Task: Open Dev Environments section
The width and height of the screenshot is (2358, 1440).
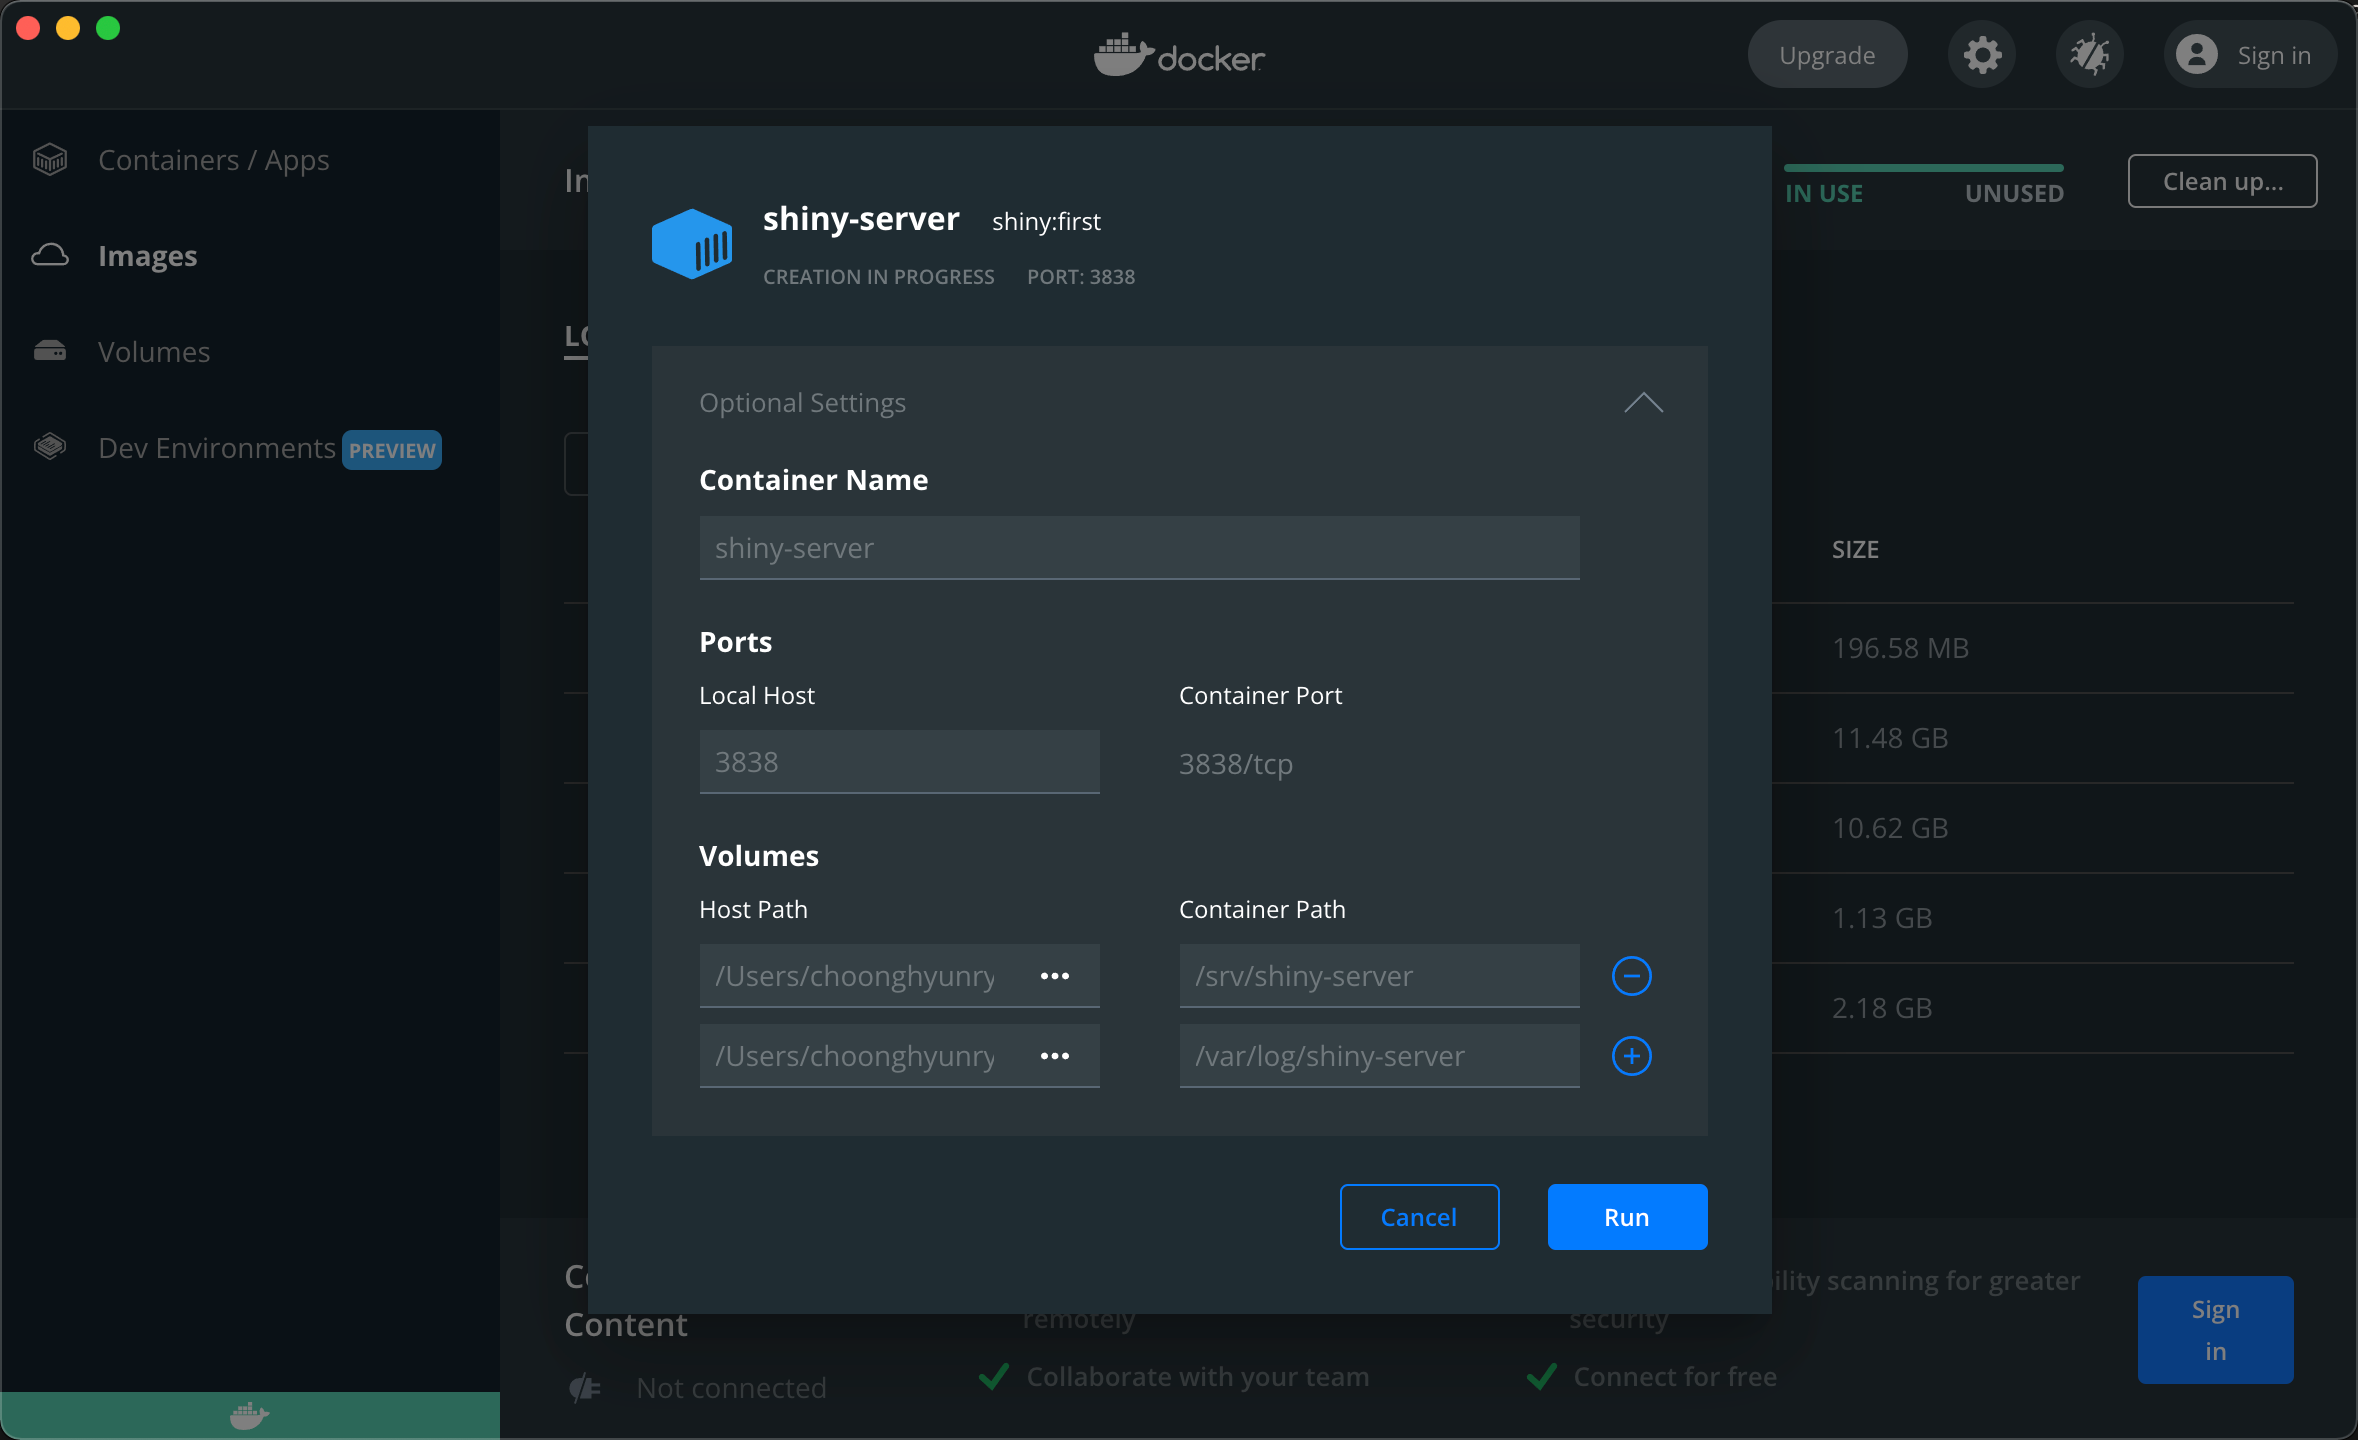Action: click(x=217, y=448)
